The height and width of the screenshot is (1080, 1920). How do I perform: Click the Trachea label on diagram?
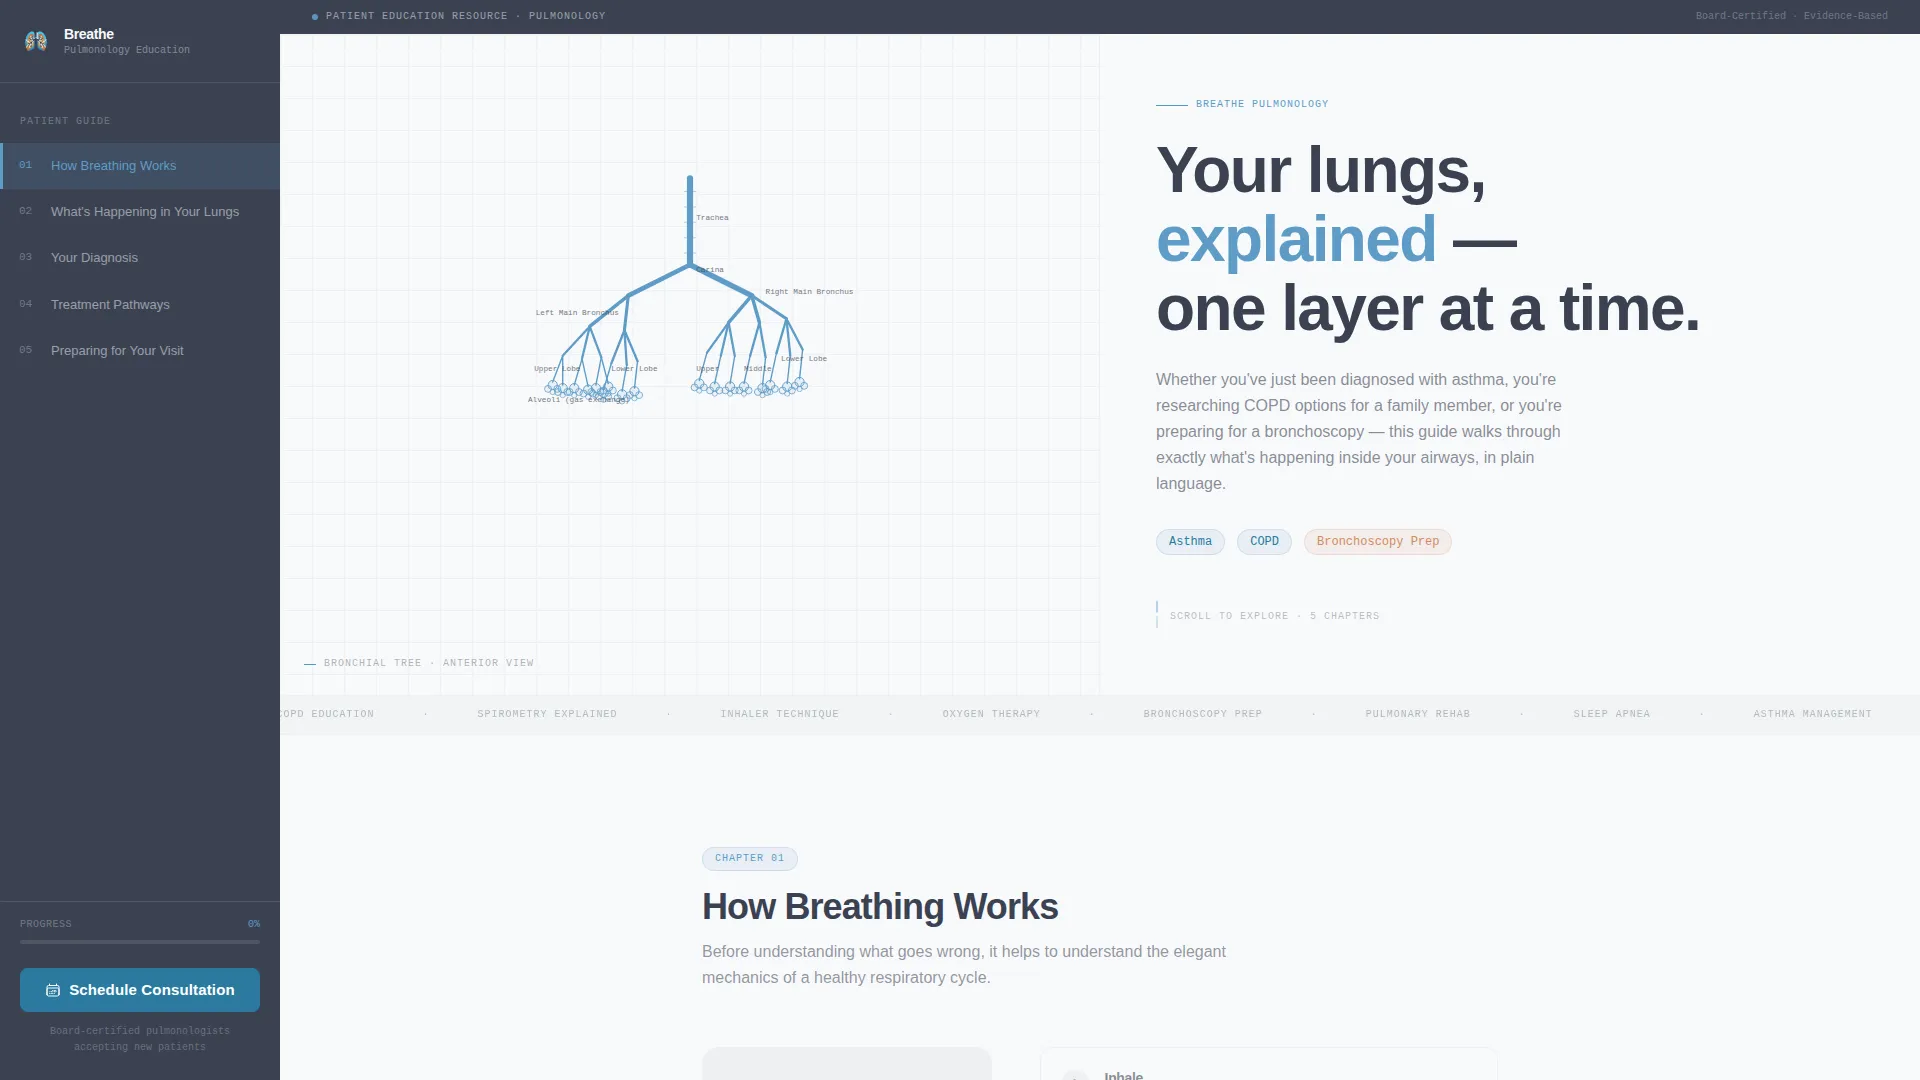pyautogui.click(x=712, y=218)
